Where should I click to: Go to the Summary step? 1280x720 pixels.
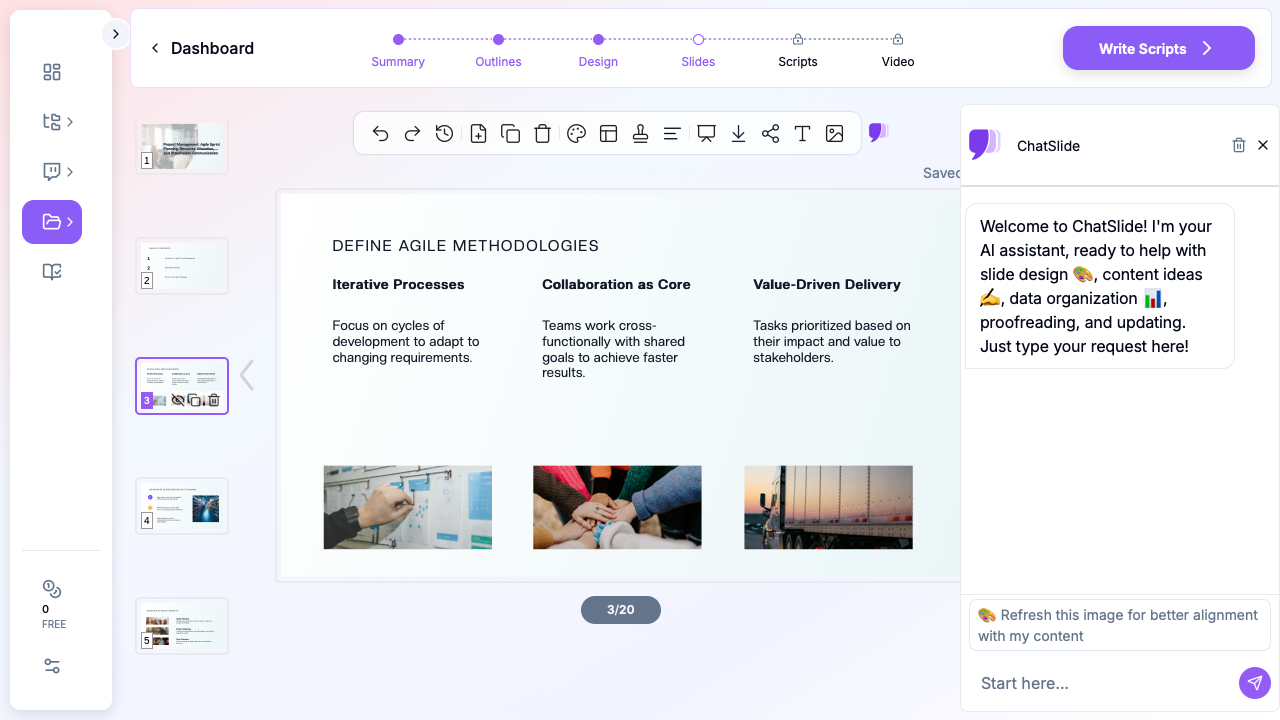click(x=398, y=61)
